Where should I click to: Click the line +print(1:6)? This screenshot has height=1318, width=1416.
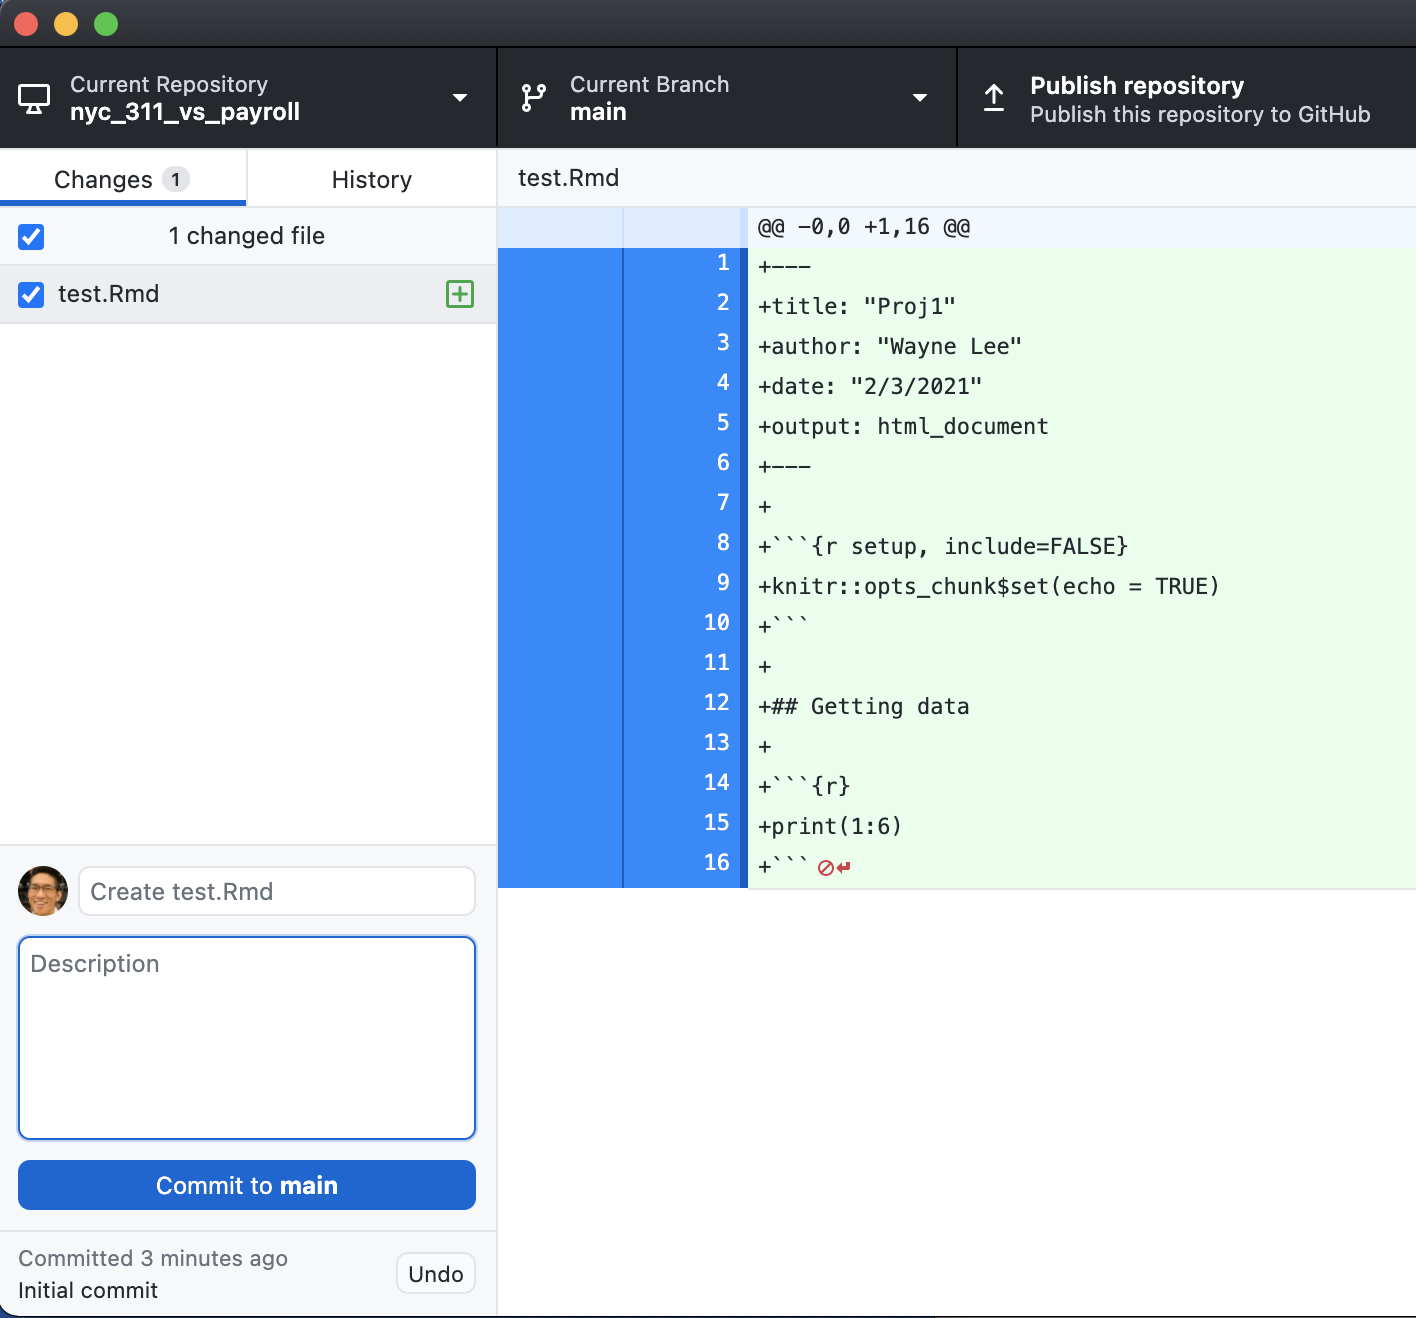(x=830, y=827)
